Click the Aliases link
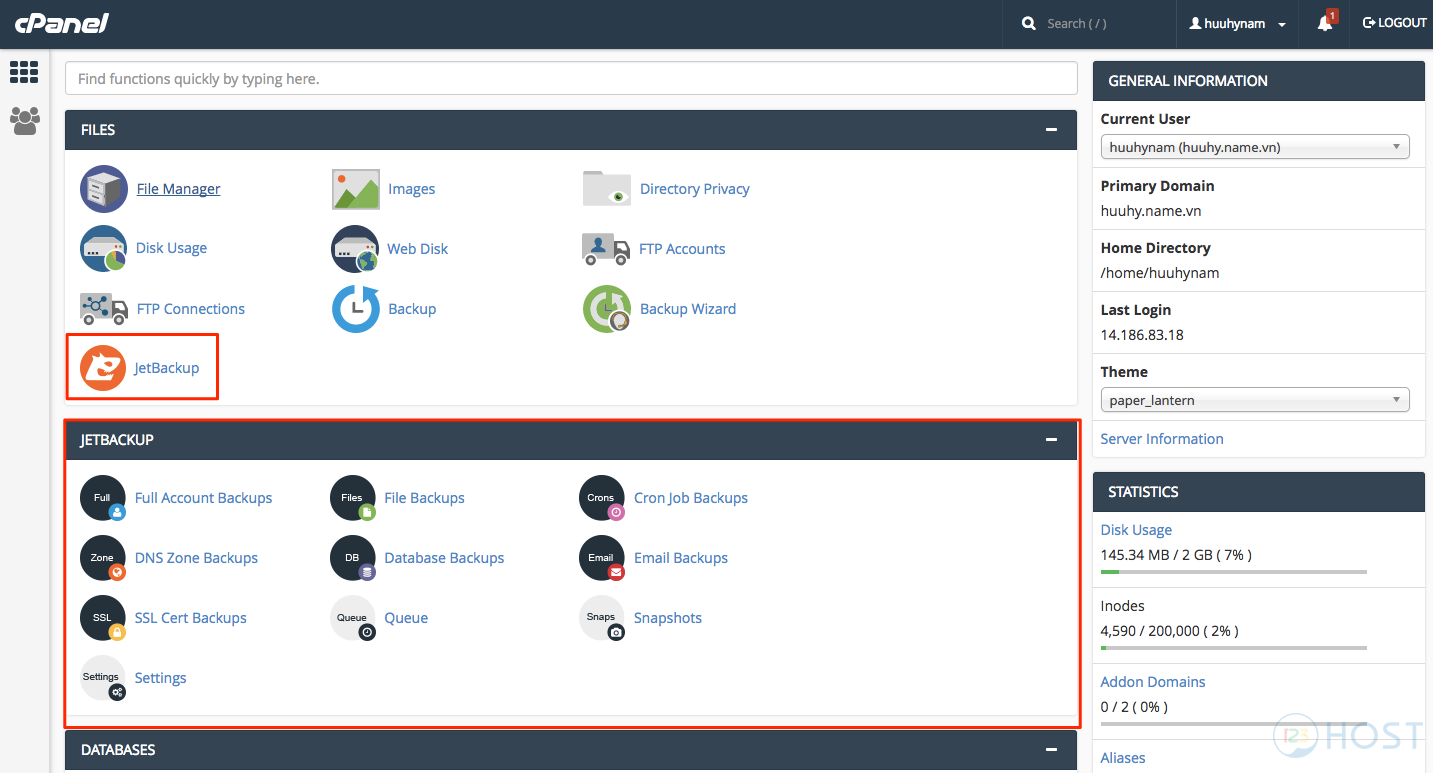This screenshot has height=773, width=1433. (x=1123, y=758)
